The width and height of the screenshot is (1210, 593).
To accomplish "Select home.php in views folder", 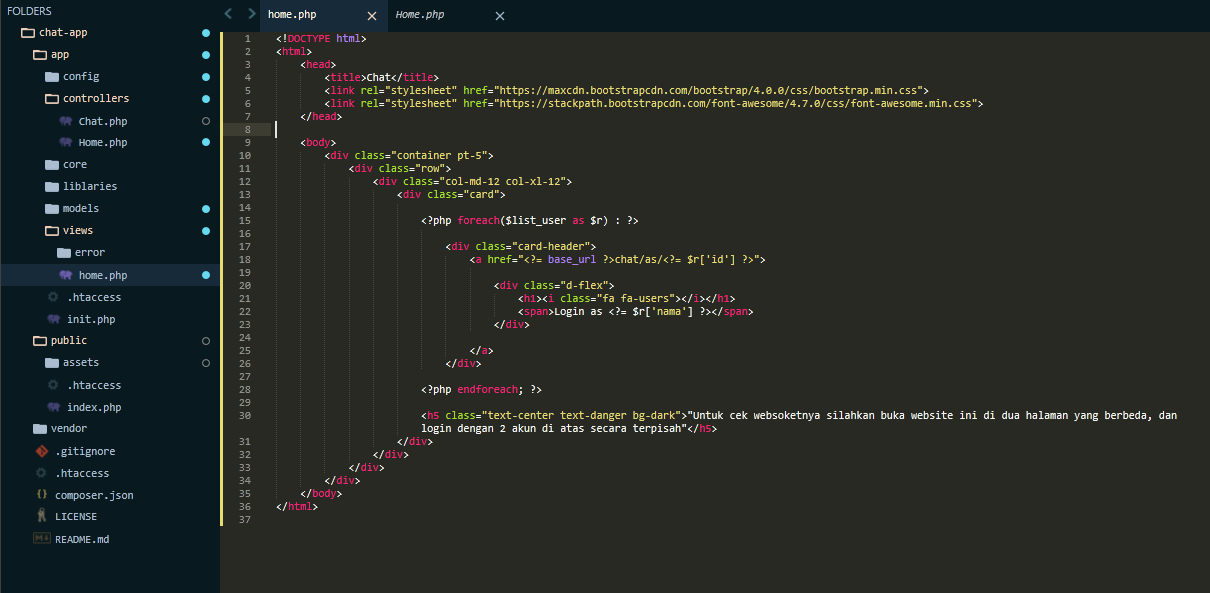I will pos(102,275).
